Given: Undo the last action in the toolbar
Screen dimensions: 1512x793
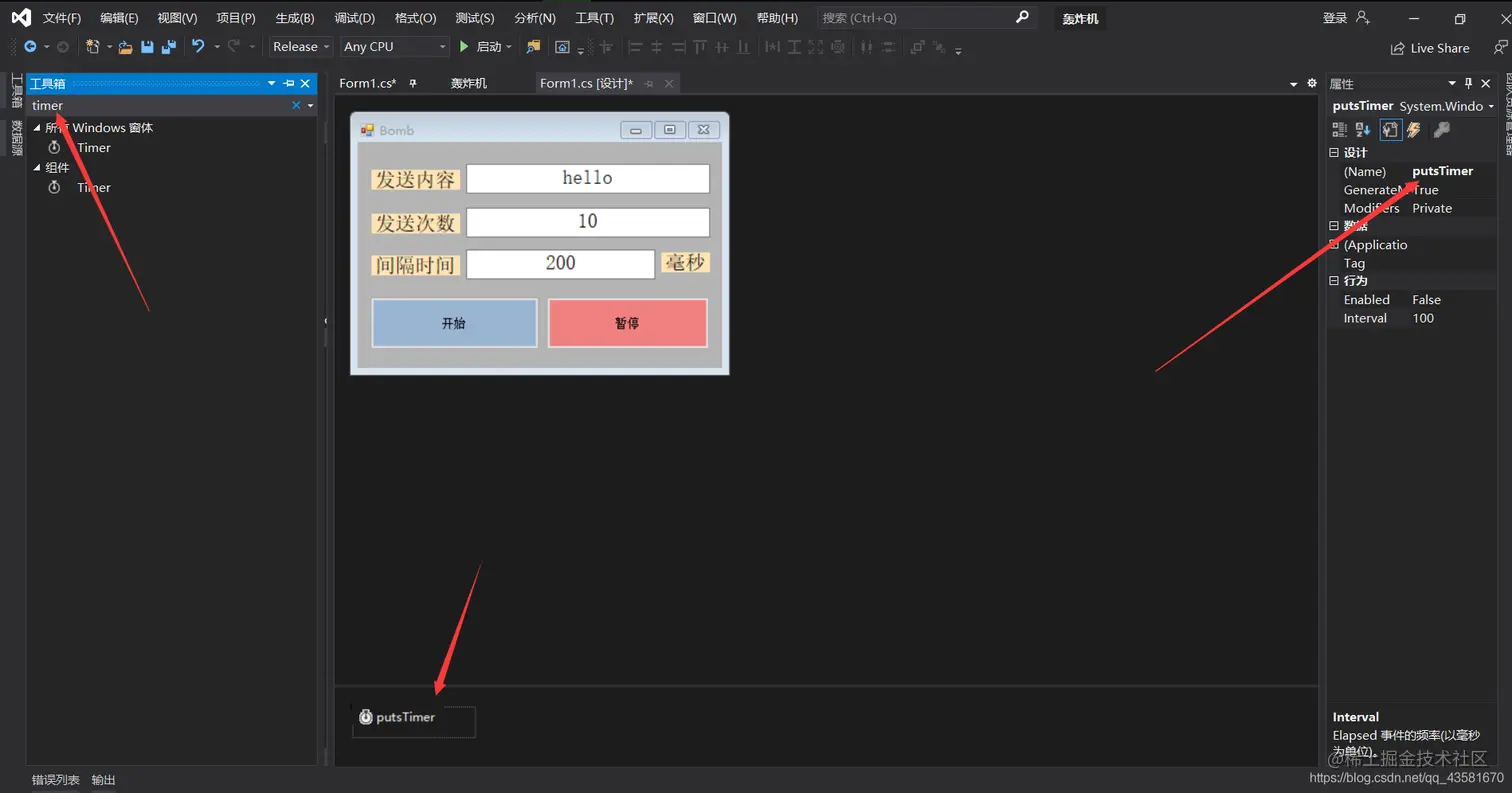Looking at the screenshot, I should [198, 46].
